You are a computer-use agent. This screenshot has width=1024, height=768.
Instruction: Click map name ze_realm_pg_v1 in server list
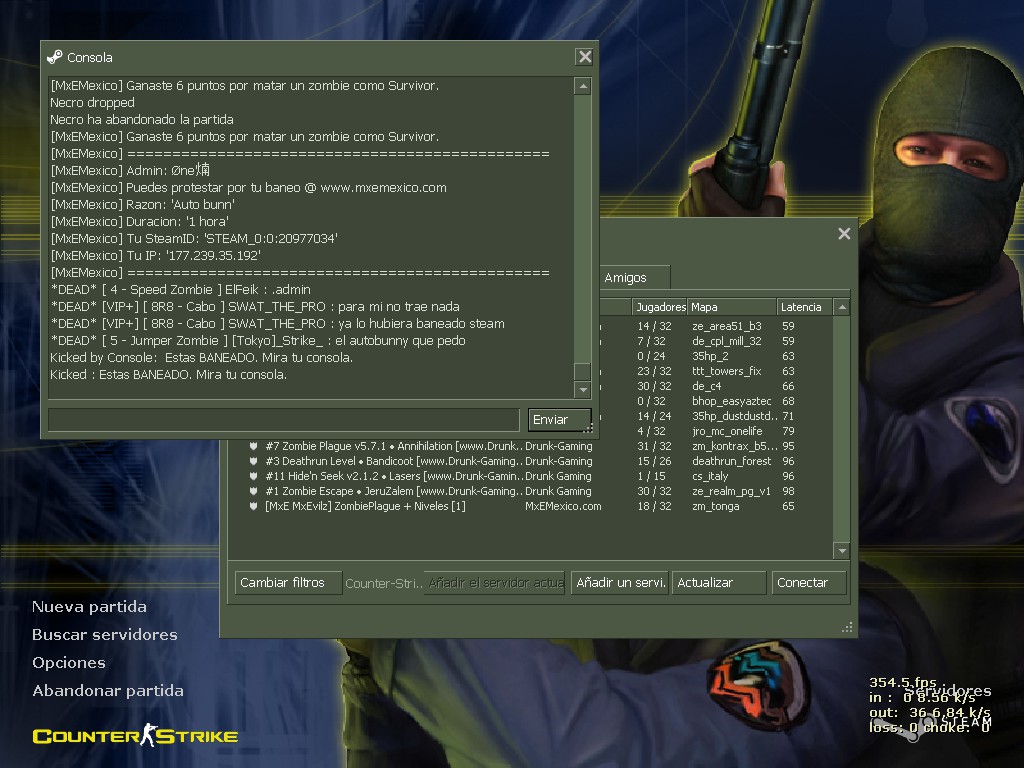(x=731, y=491)
